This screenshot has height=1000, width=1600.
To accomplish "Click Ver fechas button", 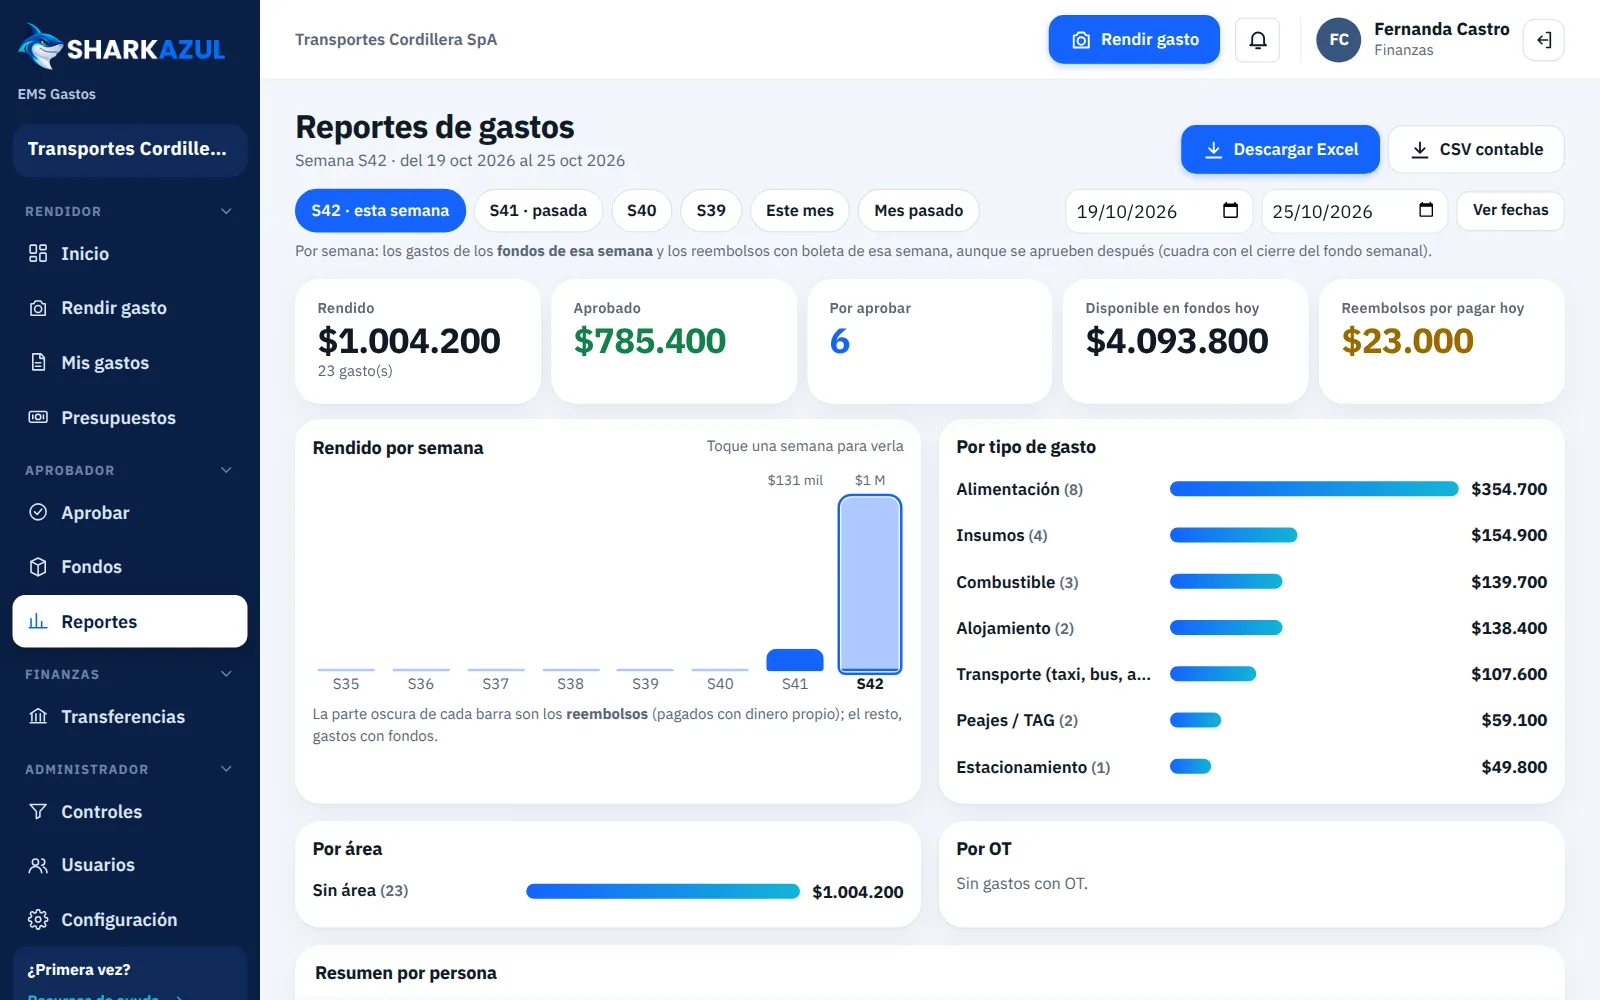I will click(1510, 211).
